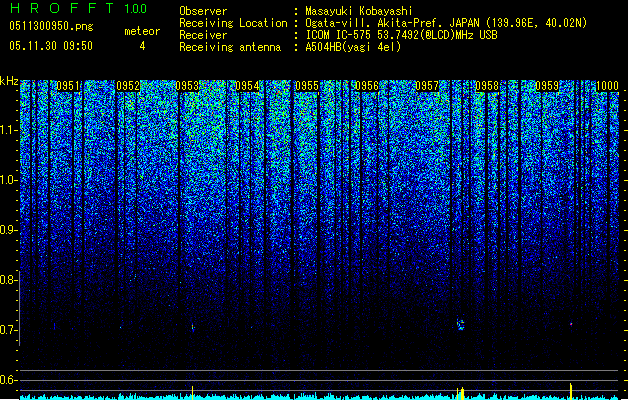Click the 0955 time marker
Viewport: 629px width, 400px height.
point(307,86)
